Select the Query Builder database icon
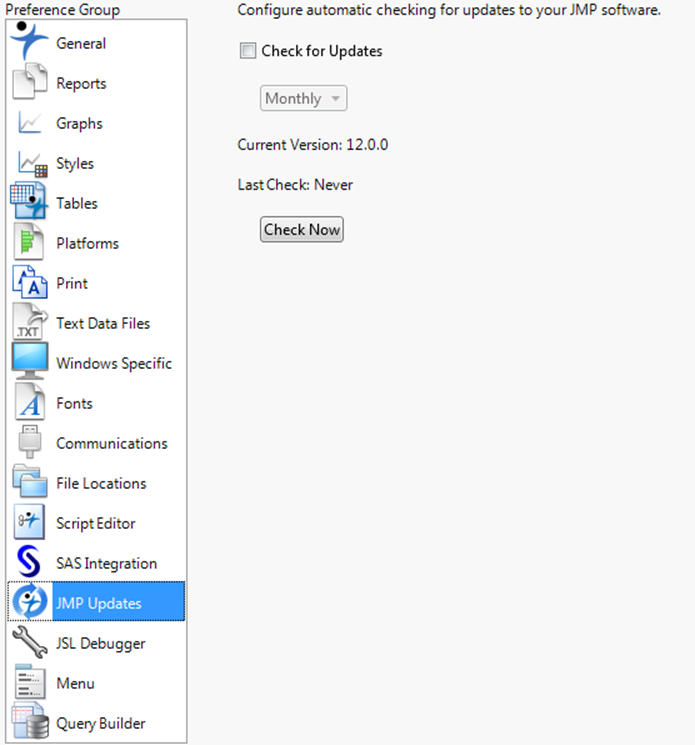Viewport: 695px width, 745px height. tap(30, 721)
